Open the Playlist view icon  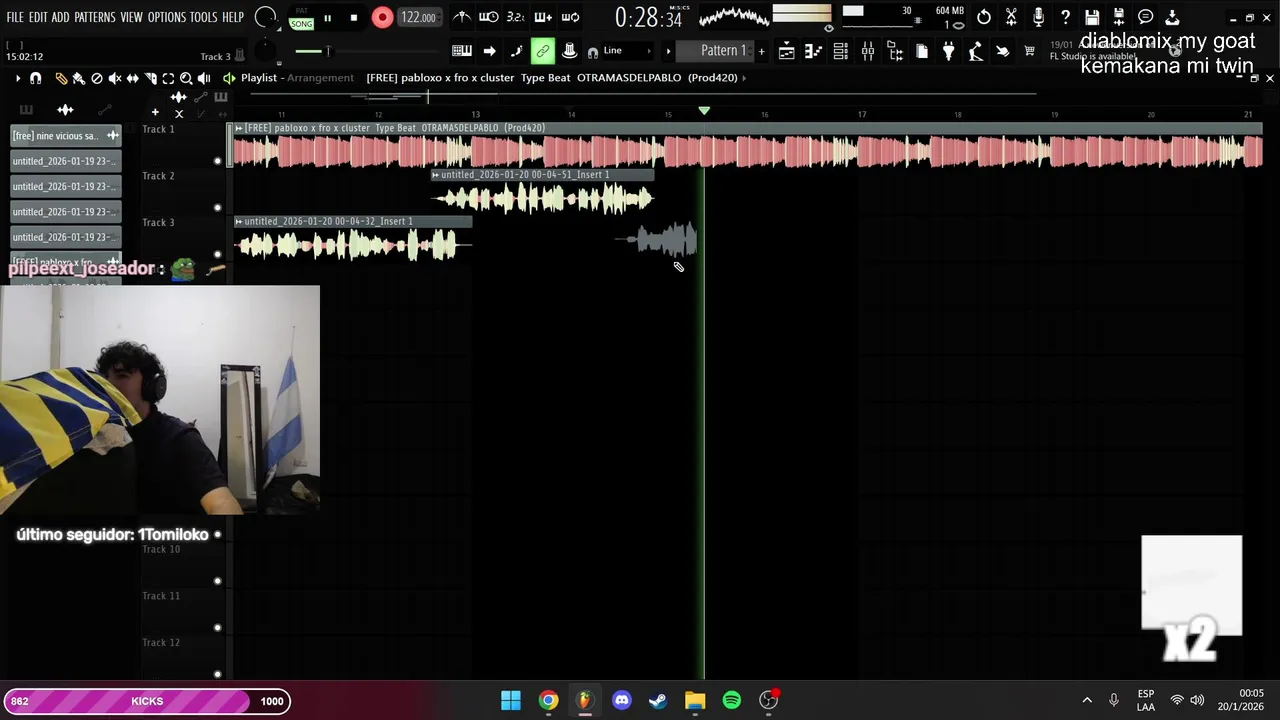click(787, 51)
